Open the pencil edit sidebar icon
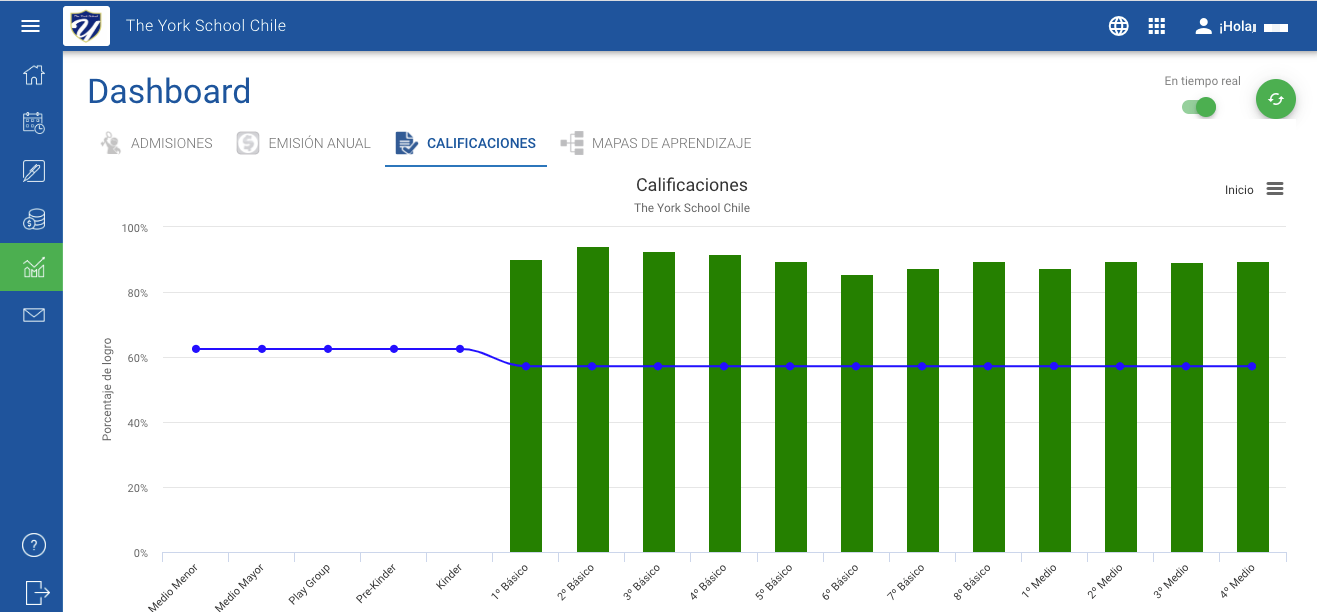 (x=33, y=171)
